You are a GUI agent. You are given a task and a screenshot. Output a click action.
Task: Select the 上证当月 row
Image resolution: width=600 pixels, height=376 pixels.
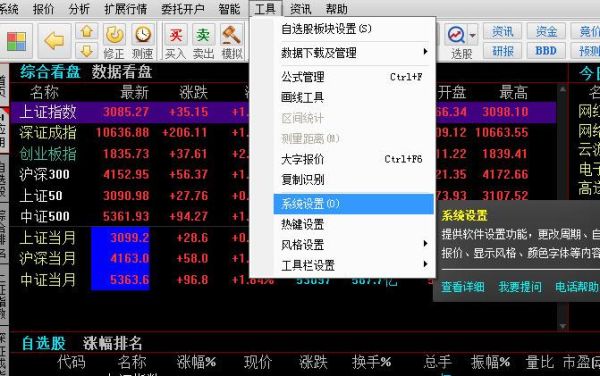283,238
